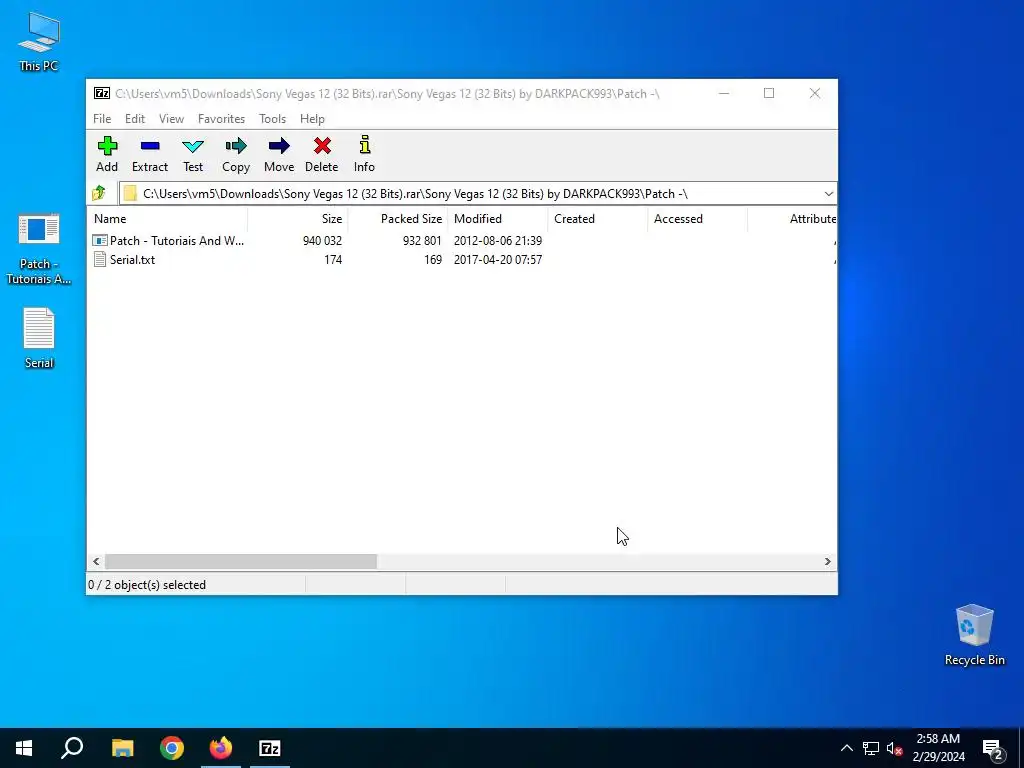The height and width of the screenshot is (768, 1024).
Task: Open the Help menu
Action: [x=312, y=119]
